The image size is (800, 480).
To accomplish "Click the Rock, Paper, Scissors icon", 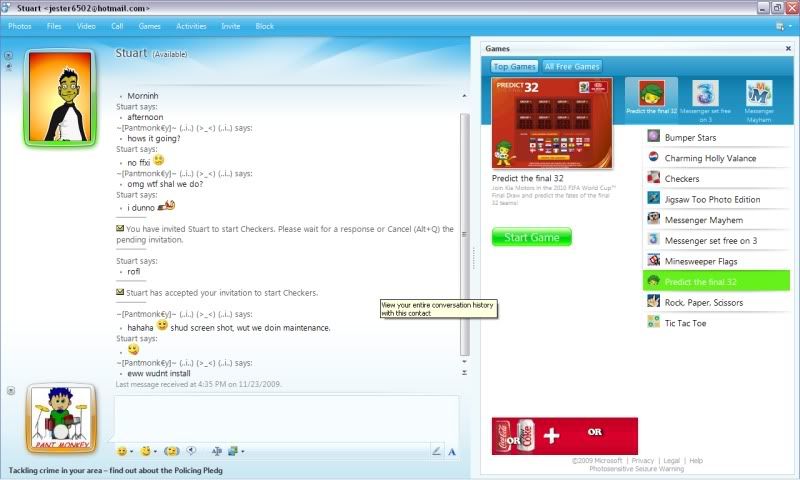I will [x=654, y=301].
